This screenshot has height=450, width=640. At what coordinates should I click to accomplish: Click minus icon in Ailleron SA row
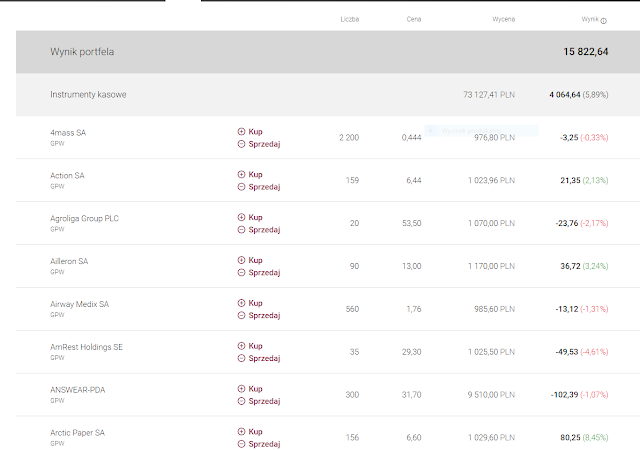(x=241, y=272)
